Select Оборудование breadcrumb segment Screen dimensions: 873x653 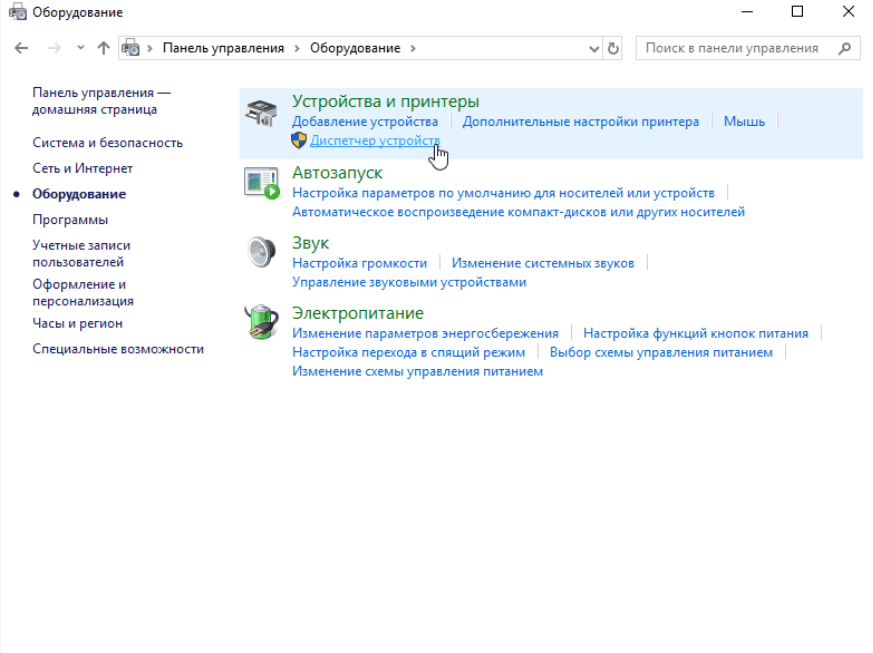coord(355,48)
